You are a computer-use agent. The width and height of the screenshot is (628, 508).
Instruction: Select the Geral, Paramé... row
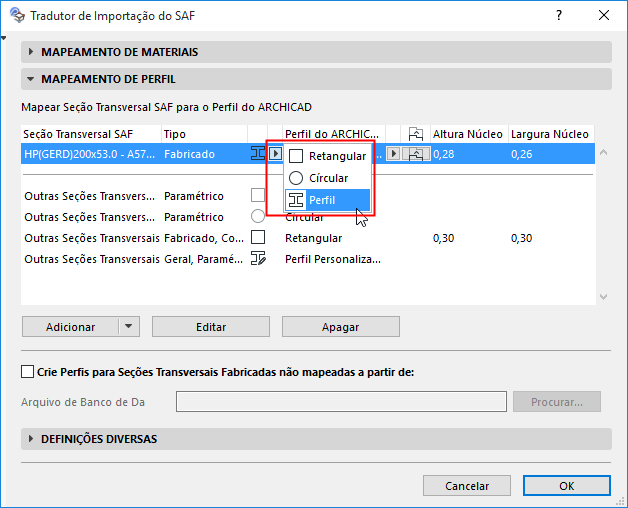pyautogui.click(x=308, y=259)
